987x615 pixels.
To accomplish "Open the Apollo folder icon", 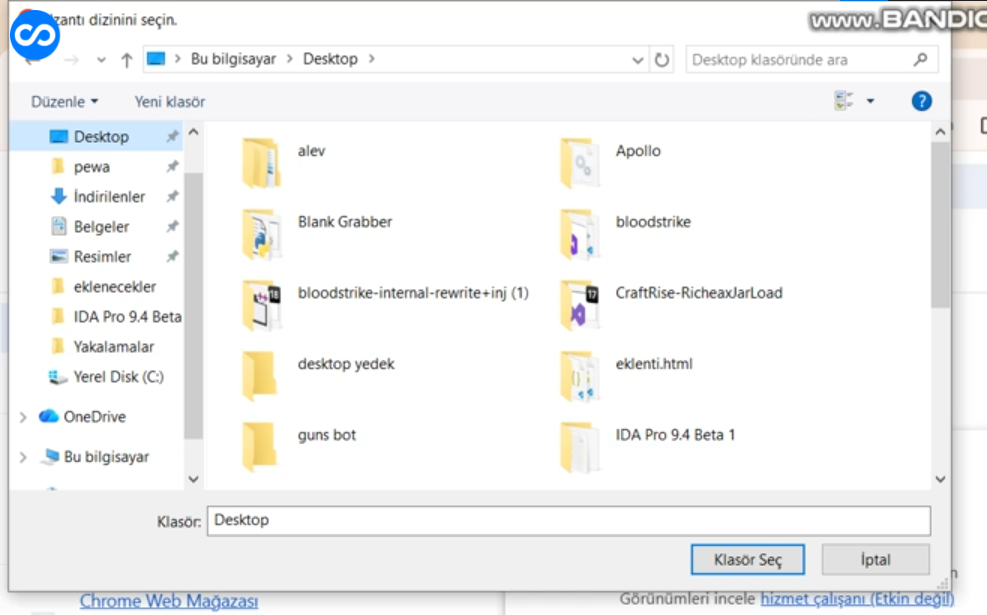I will (579, 163).
